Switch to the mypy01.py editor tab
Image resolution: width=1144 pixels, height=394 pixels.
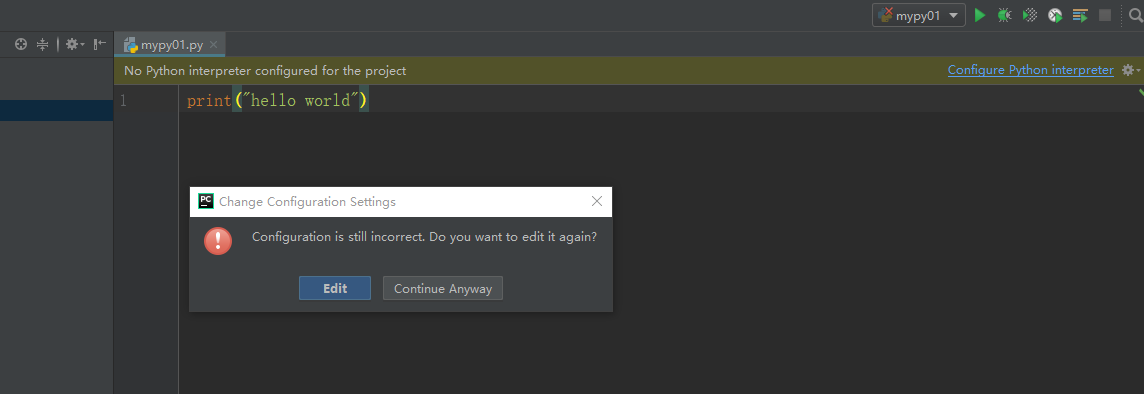170,45
